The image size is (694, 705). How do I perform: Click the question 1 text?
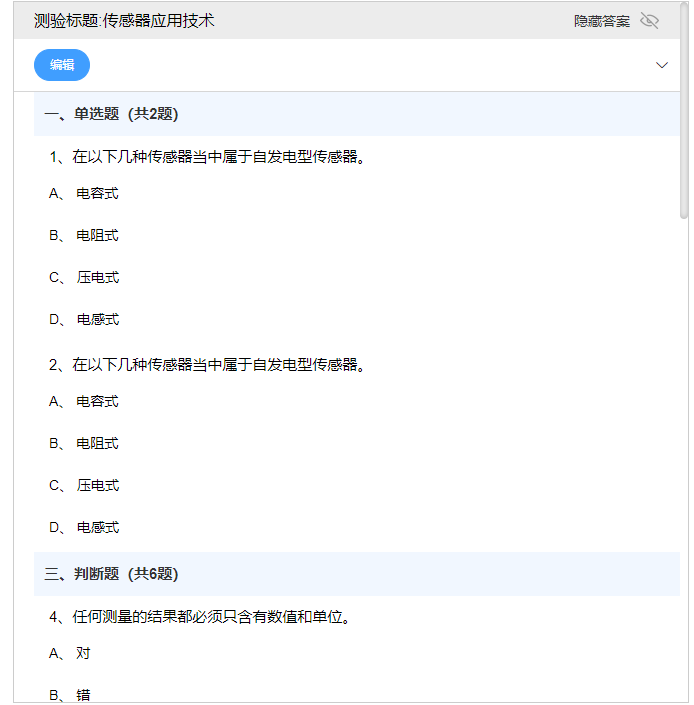tap(207, 157)
